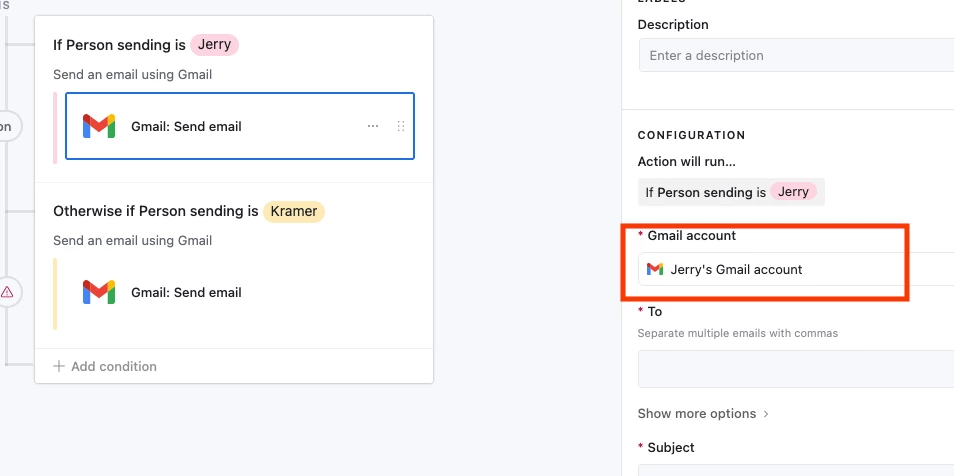Select the Gmail: Send email card under Jerry
This screenshot has height=476, width=954.
240,126
